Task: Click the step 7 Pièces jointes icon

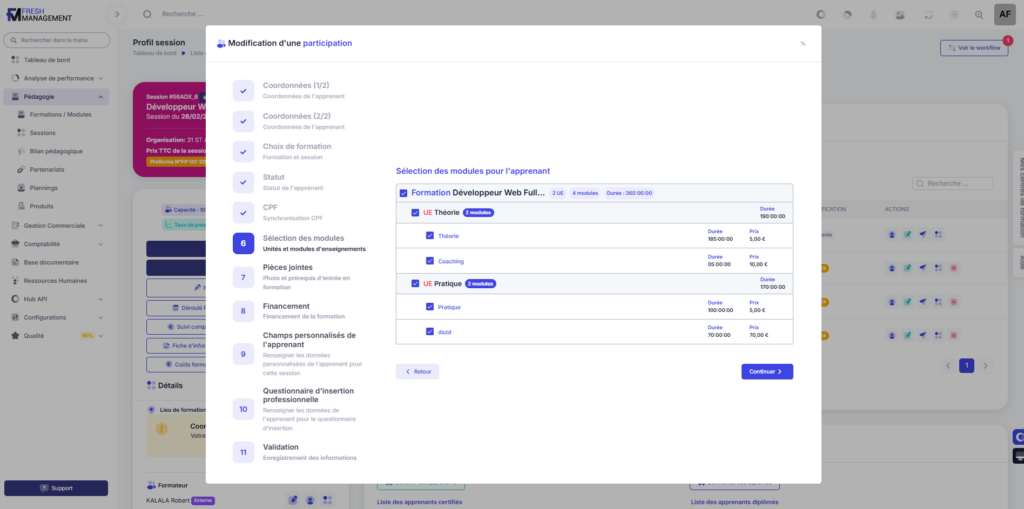Action: point(243,277)
